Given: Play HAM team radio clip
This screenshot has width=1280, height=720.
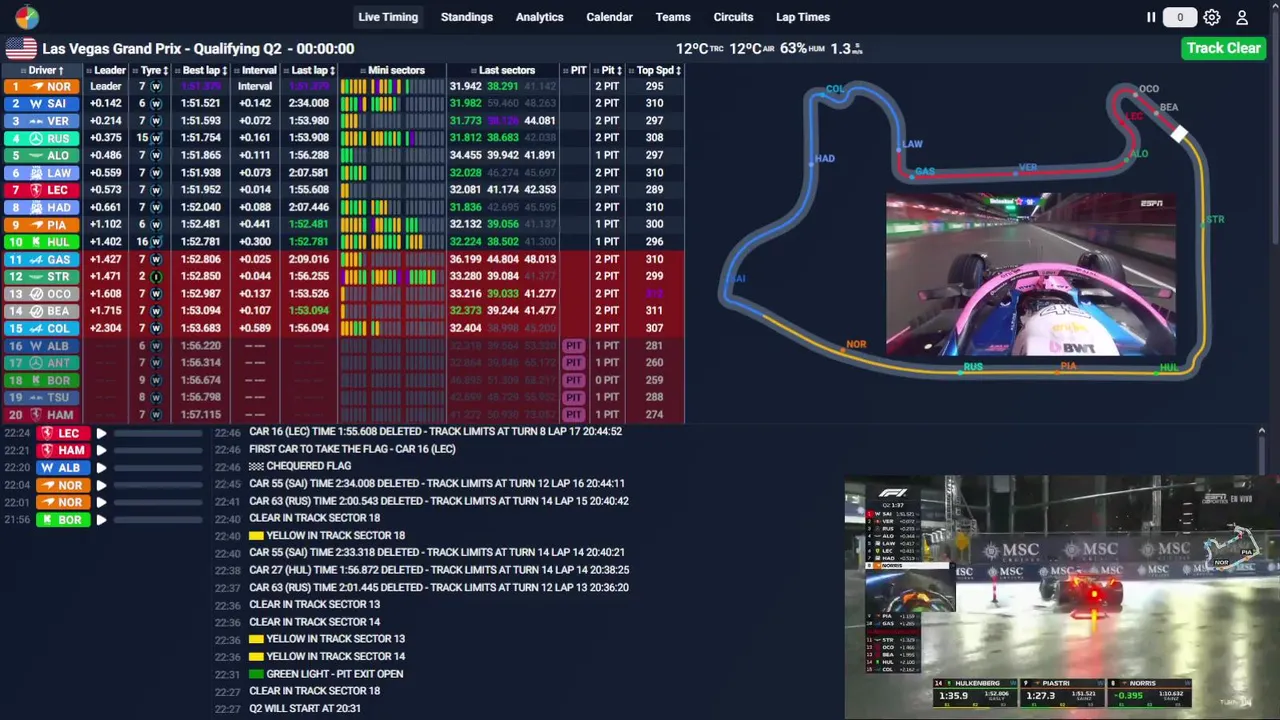Looking at the screenshot, I should pos(101,450).
